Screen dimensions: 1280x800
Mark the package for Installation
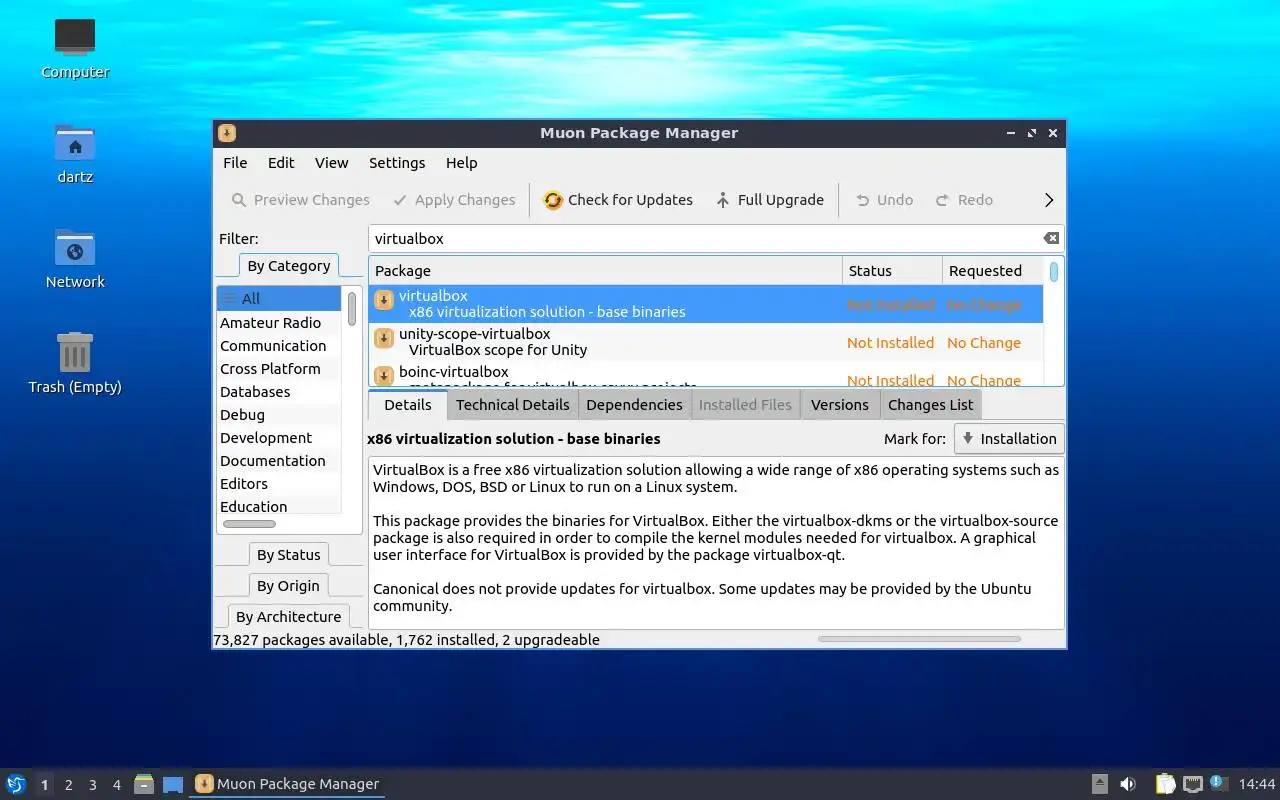1009,439
